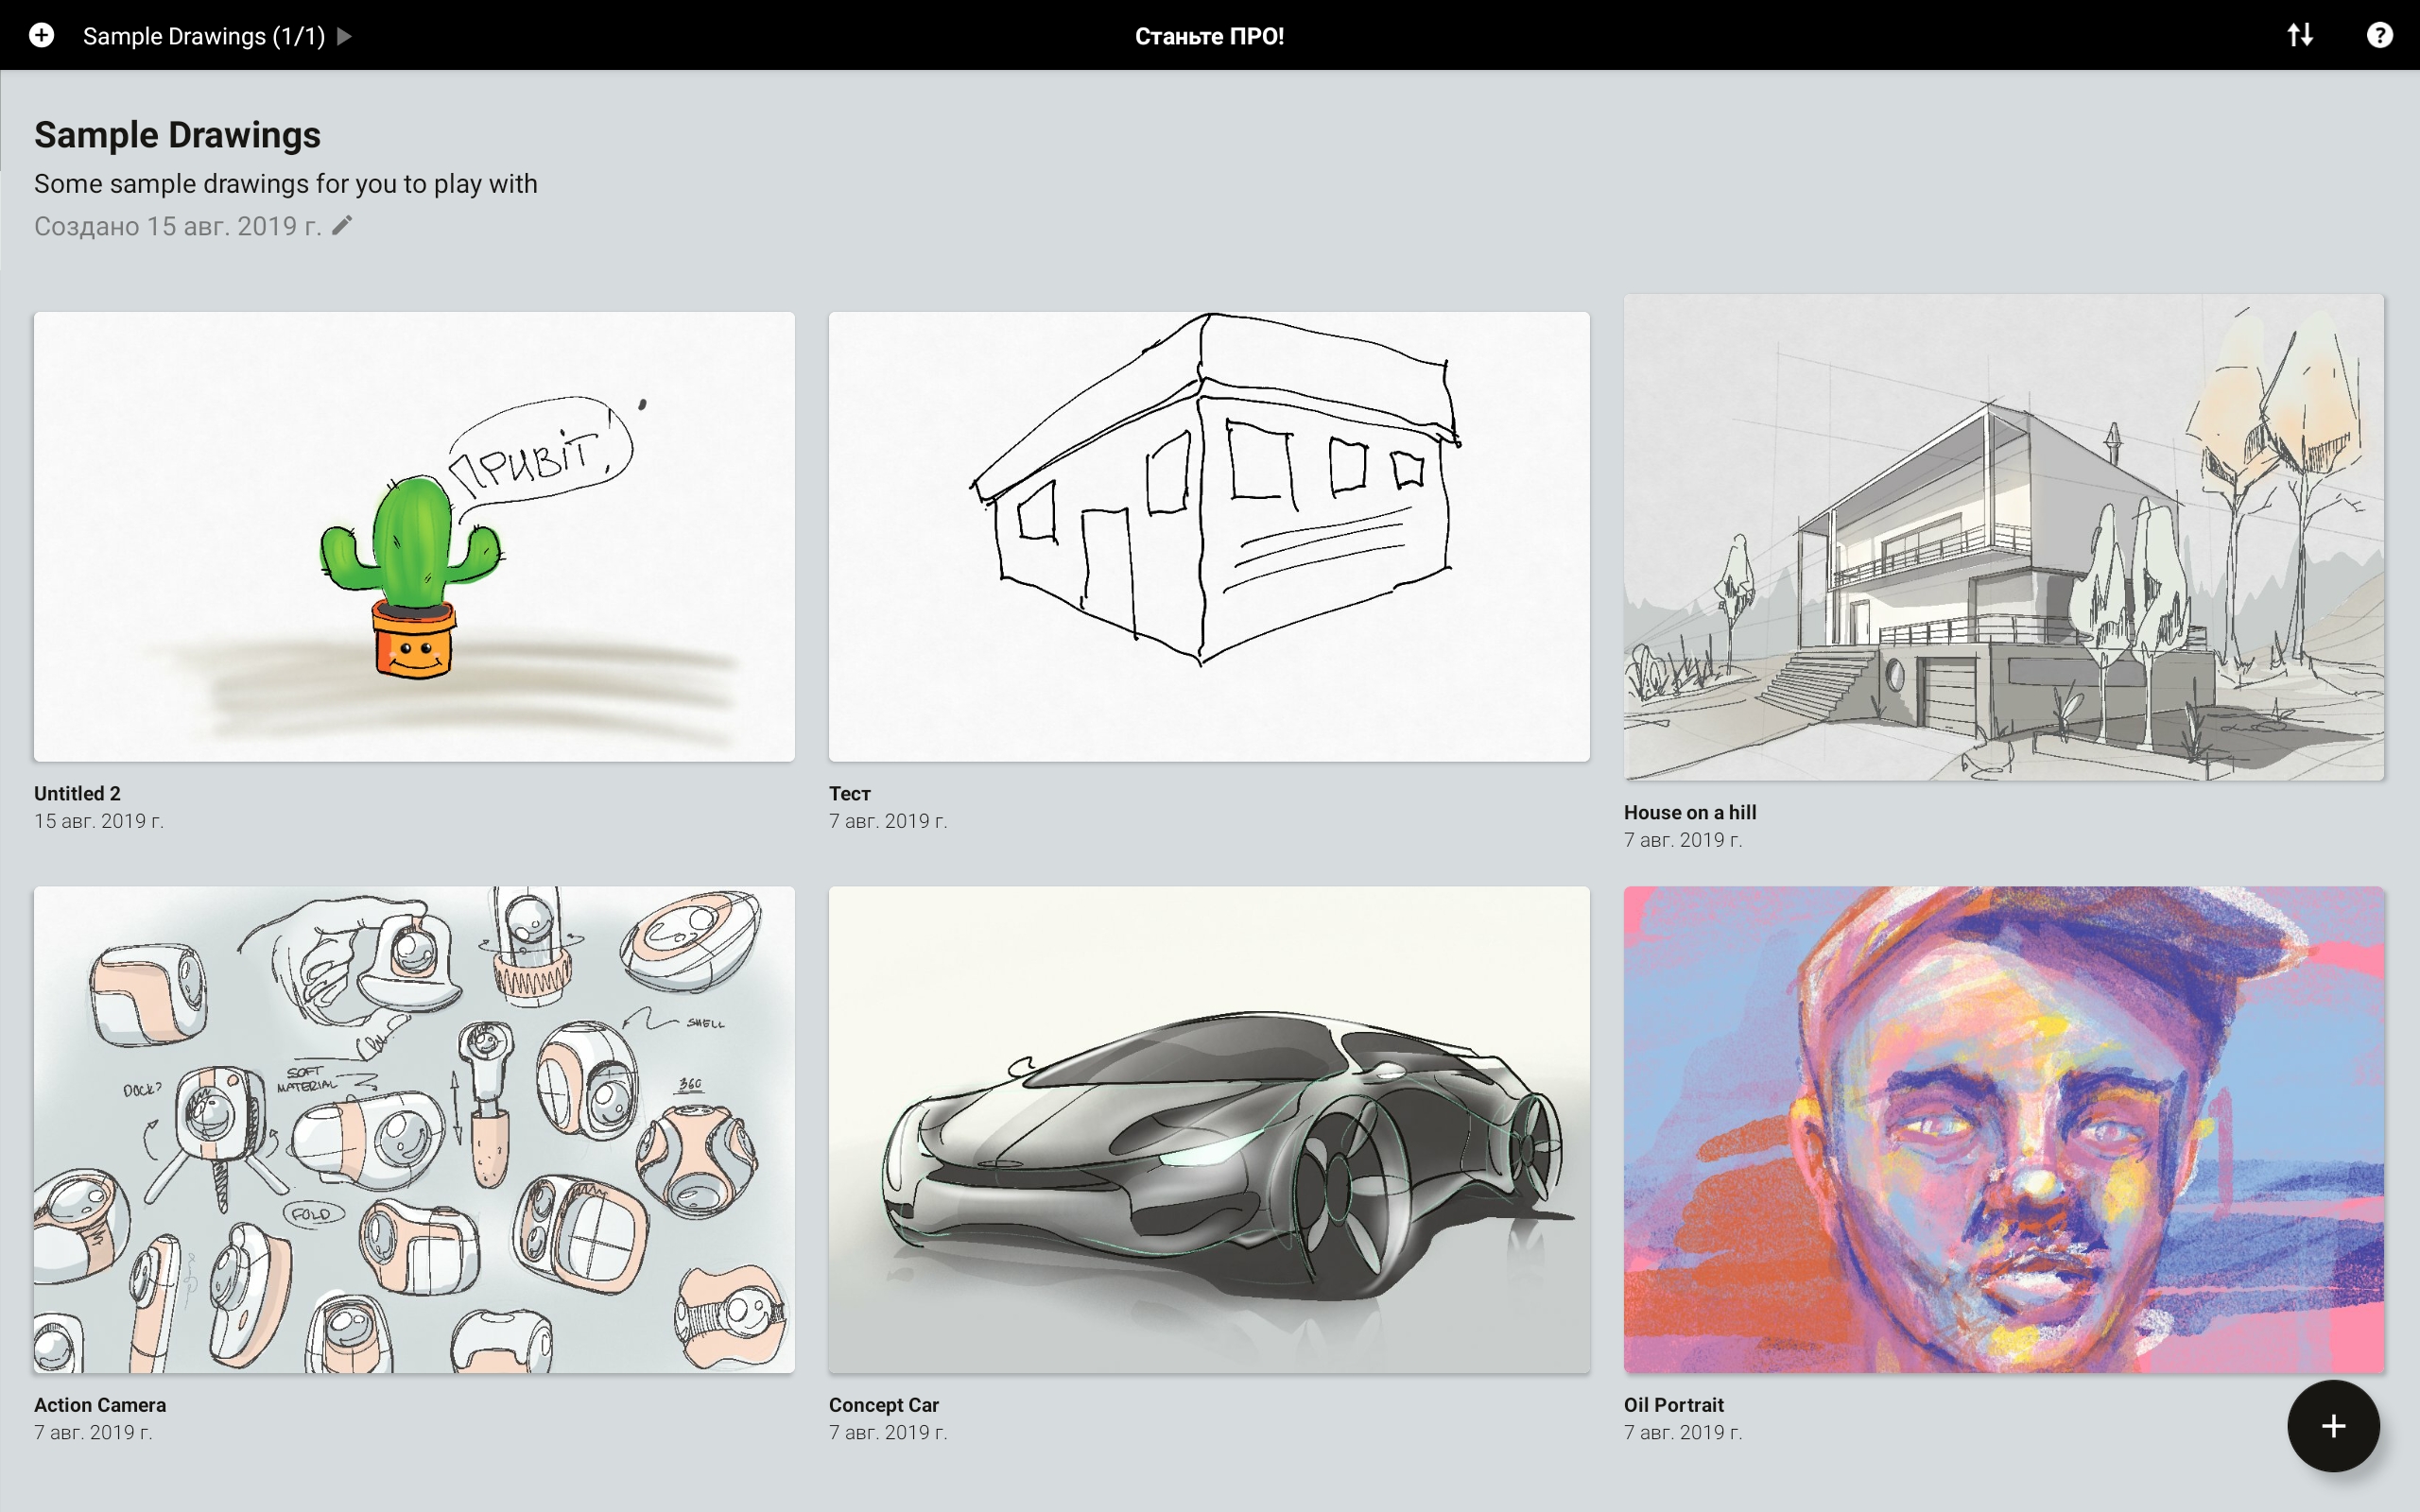The height and width of the screenshot is (1512, 2420).
Task: Open the help question mark icon
Action: 2379,36
